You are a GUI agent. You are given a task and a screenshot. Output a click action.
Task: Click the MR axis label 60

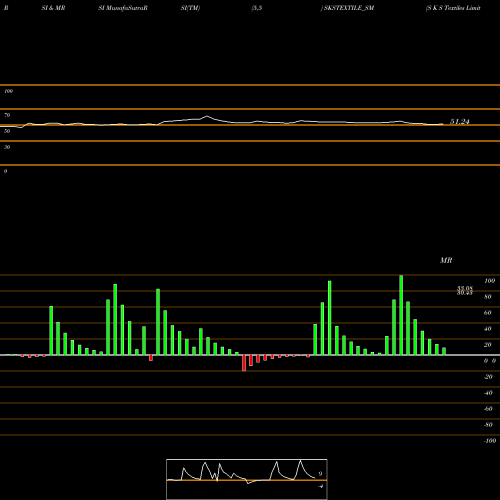tap(488, 313)
